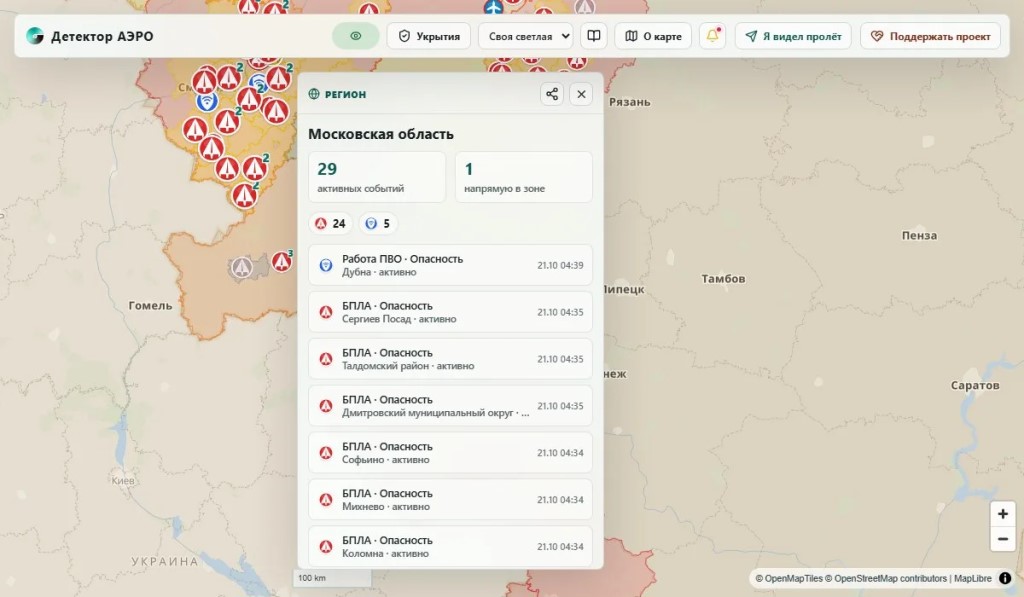Zoom in the map with plus button

(1002, 514)
